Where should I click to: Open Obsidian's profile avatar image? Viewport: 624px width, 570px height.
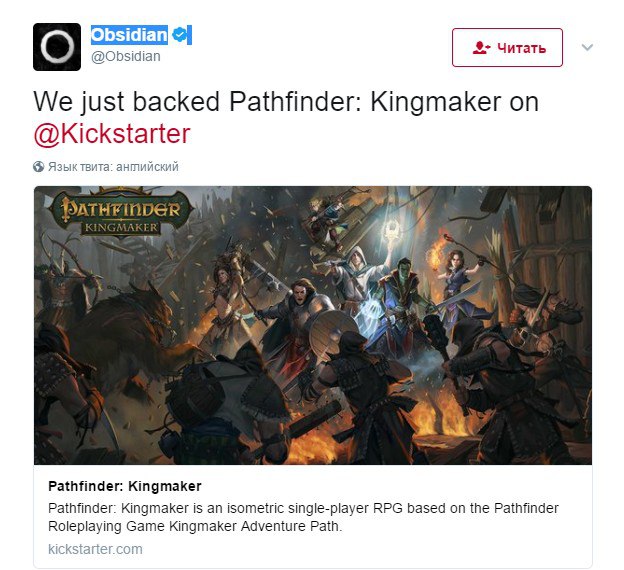click(57, 47)
